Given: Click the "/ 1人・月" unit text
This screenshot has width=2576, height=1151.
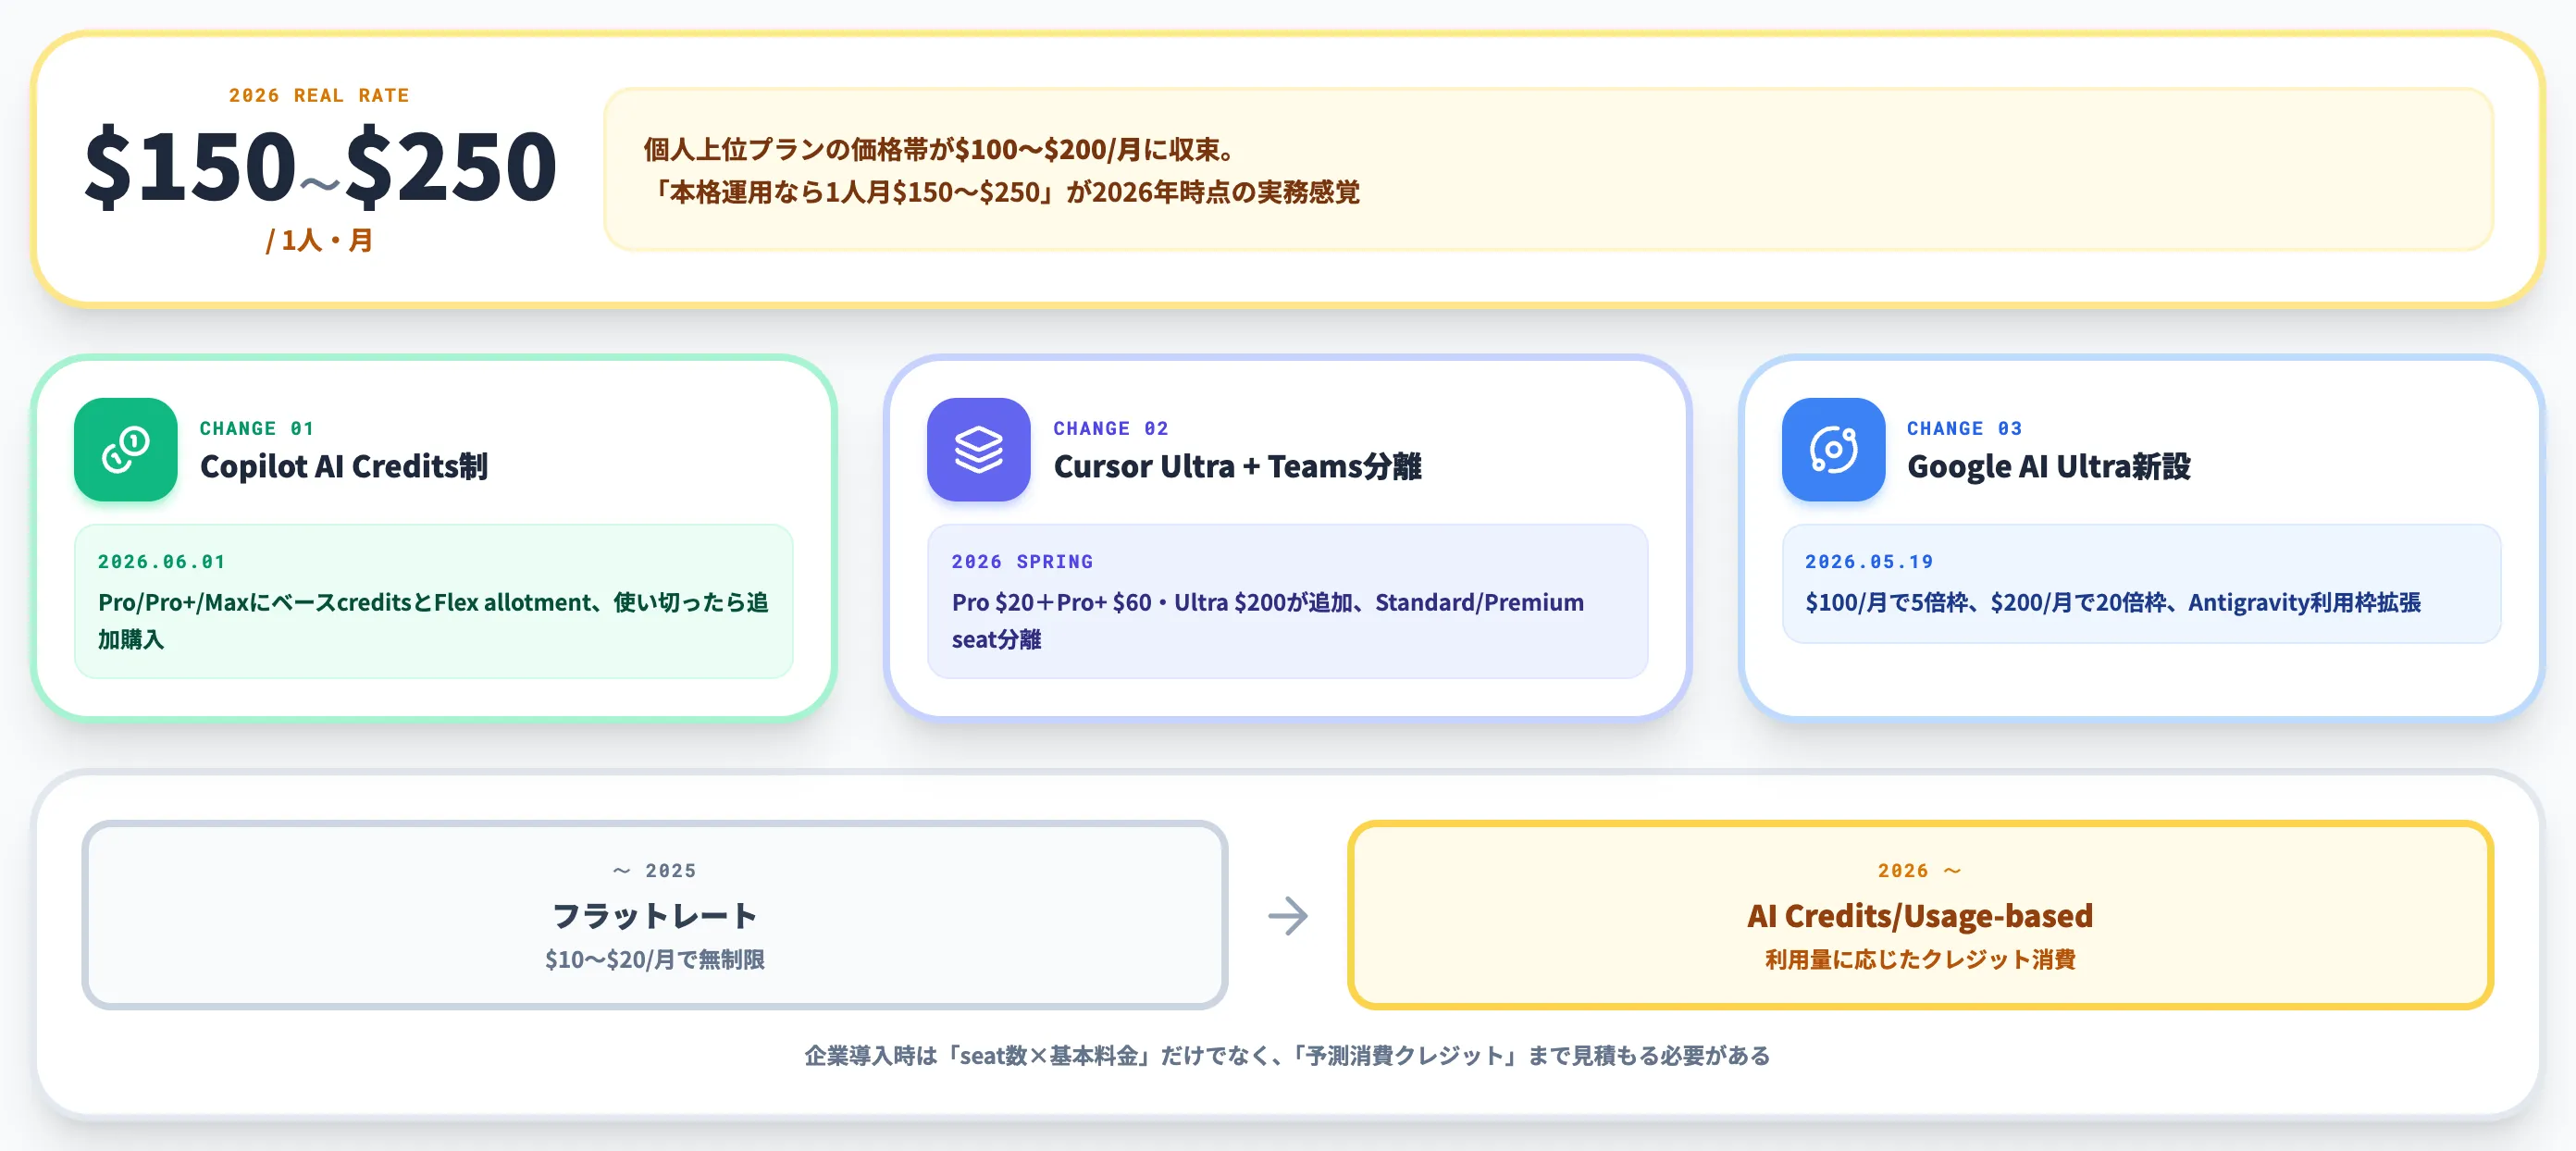Looking at the screenshot, I should [x=319, y=240].
